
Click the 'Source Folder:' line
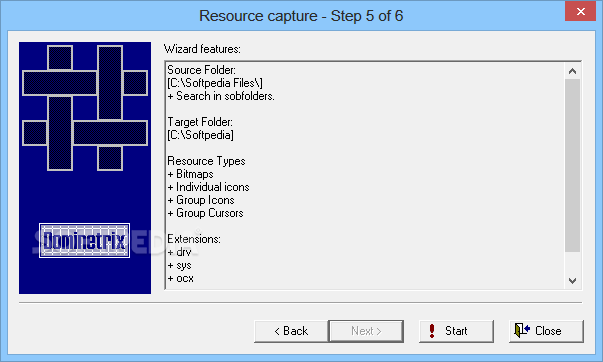tap(202, 70)
